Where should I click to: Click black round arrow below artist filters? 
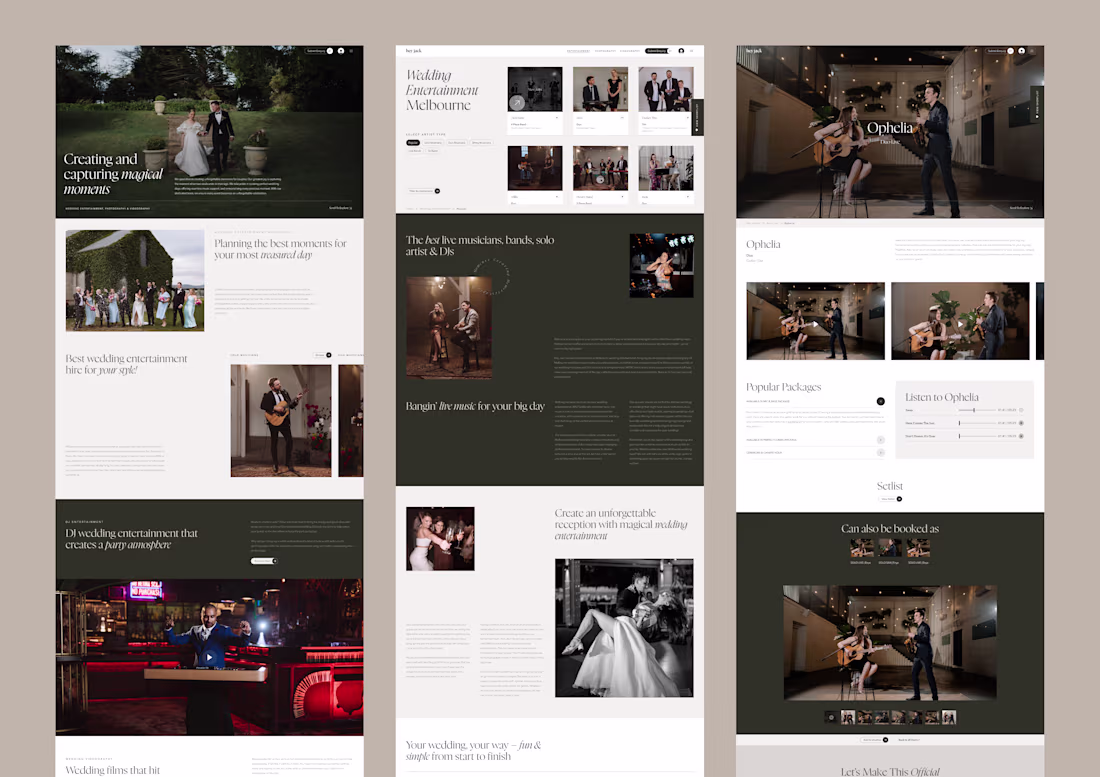(437, 191)
